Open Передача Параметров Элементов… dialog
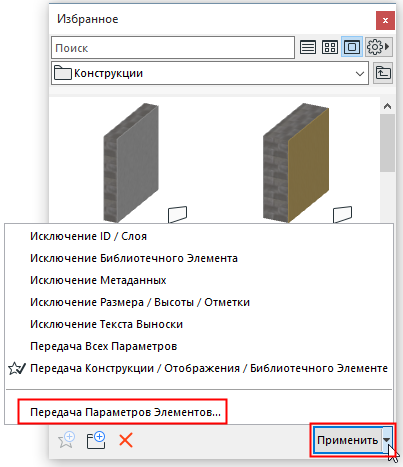This screenshot has height=467, width=403. [x=199, y=412]
